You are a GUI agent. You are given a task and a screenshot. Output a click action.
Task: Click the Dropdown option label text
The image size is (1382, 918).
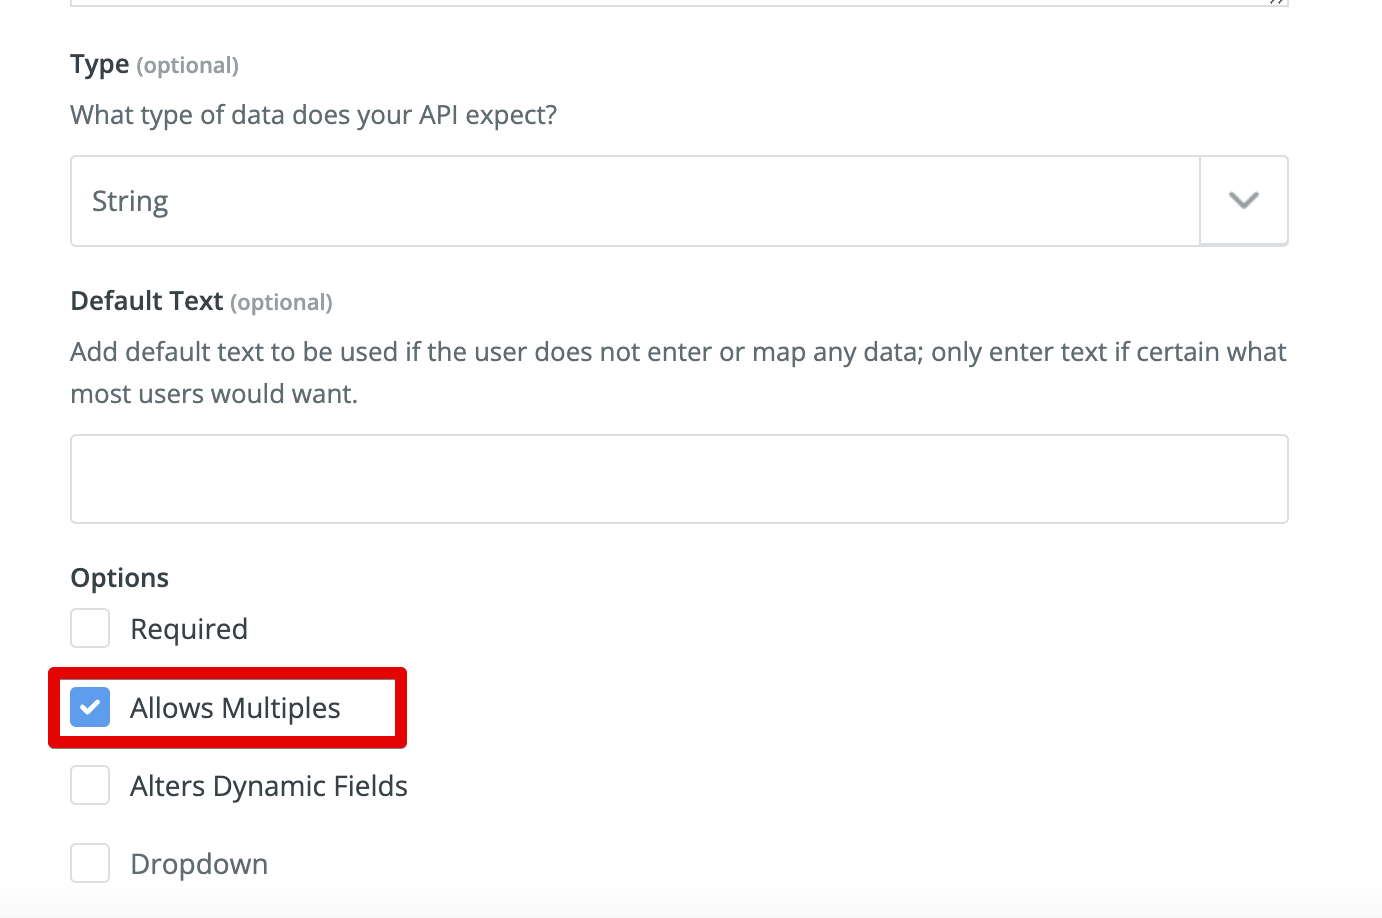pos(199,864)
